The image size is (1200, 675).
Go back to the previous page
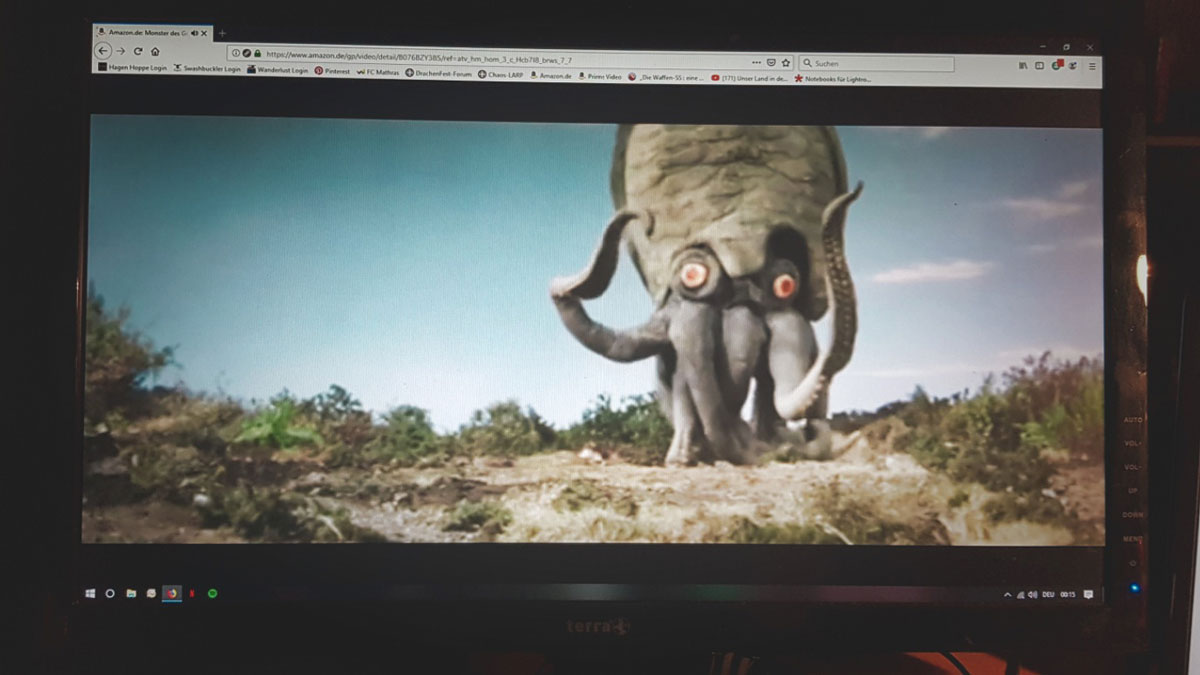pyautogui.click(x=103, y=51)
